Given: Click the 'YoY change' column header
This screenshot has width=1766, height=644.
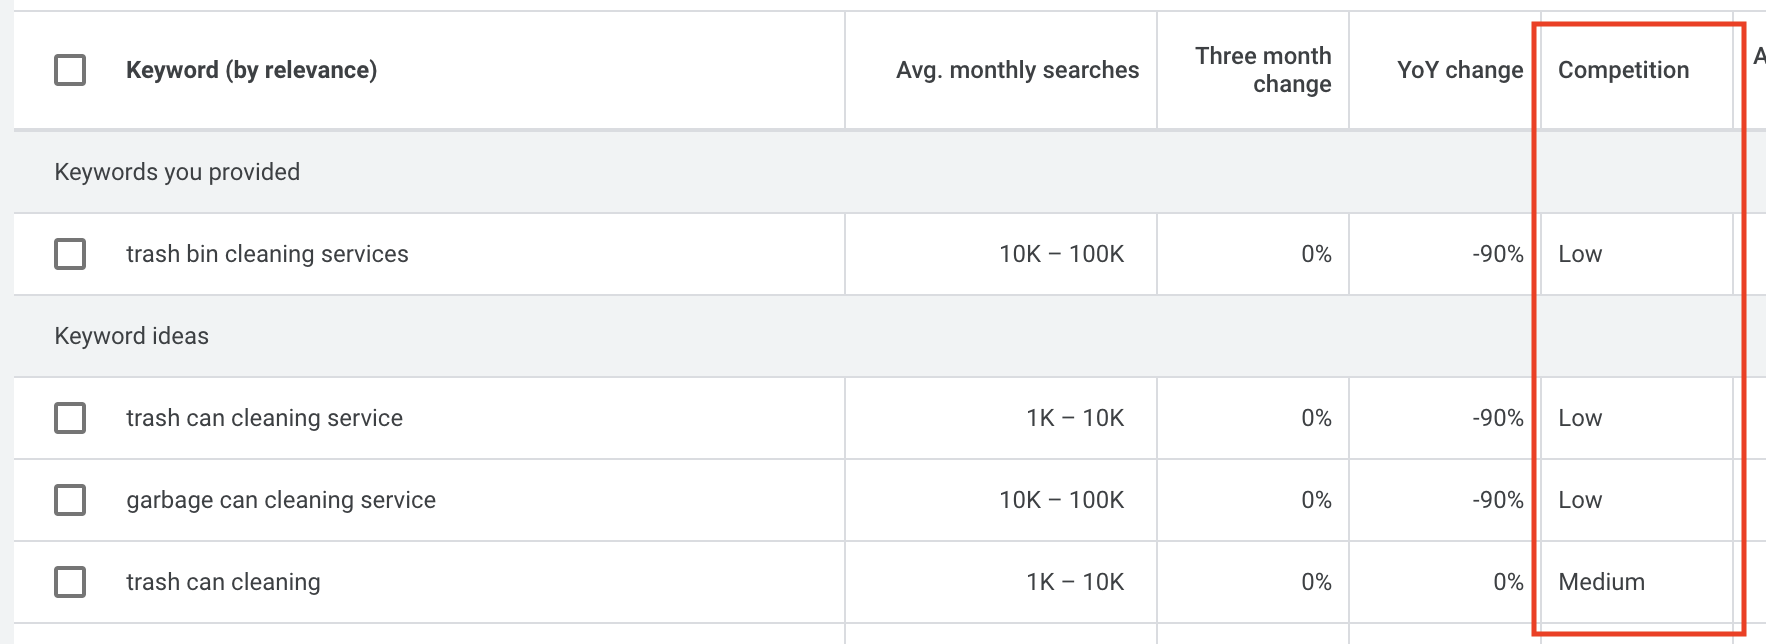Looking at the screenshot, I should tap(1459, 70).
